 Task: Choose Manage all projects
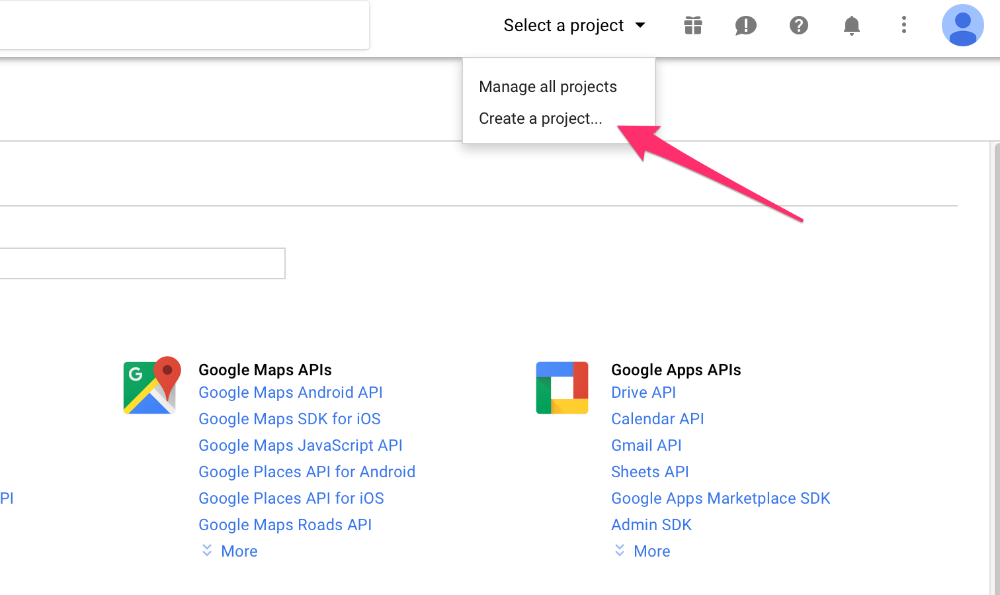(548, 87)
